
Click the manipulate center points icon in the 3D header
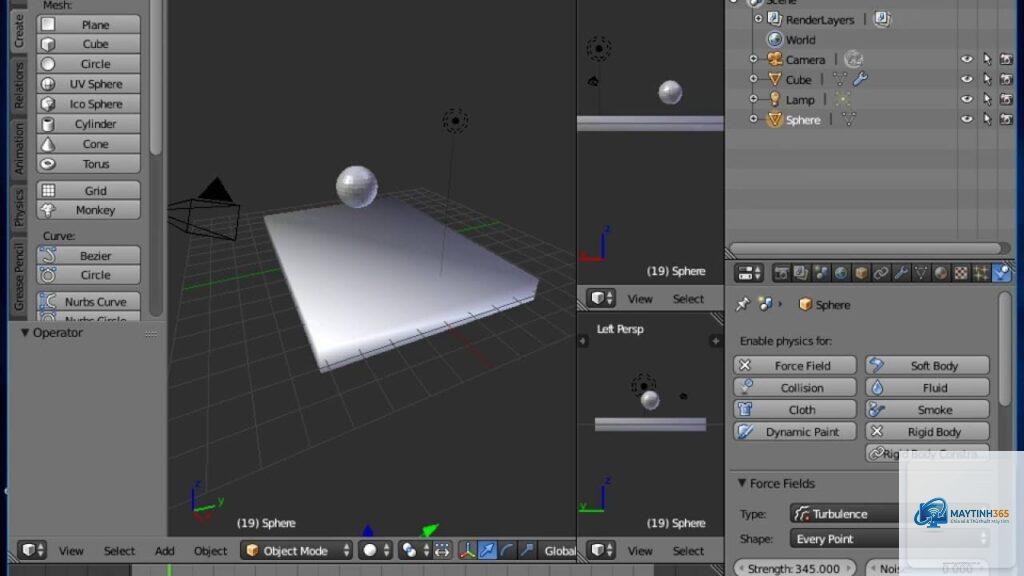coord(442,551)
